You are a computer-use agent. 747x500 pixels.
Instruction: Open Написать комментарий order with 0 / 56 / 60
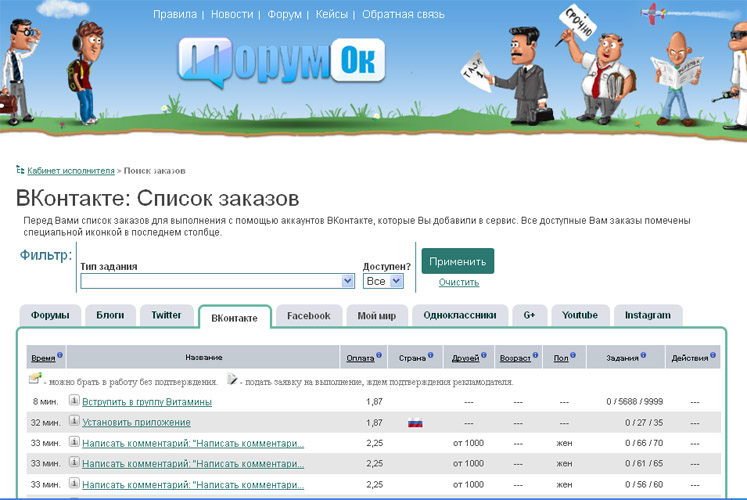(193, 485)
